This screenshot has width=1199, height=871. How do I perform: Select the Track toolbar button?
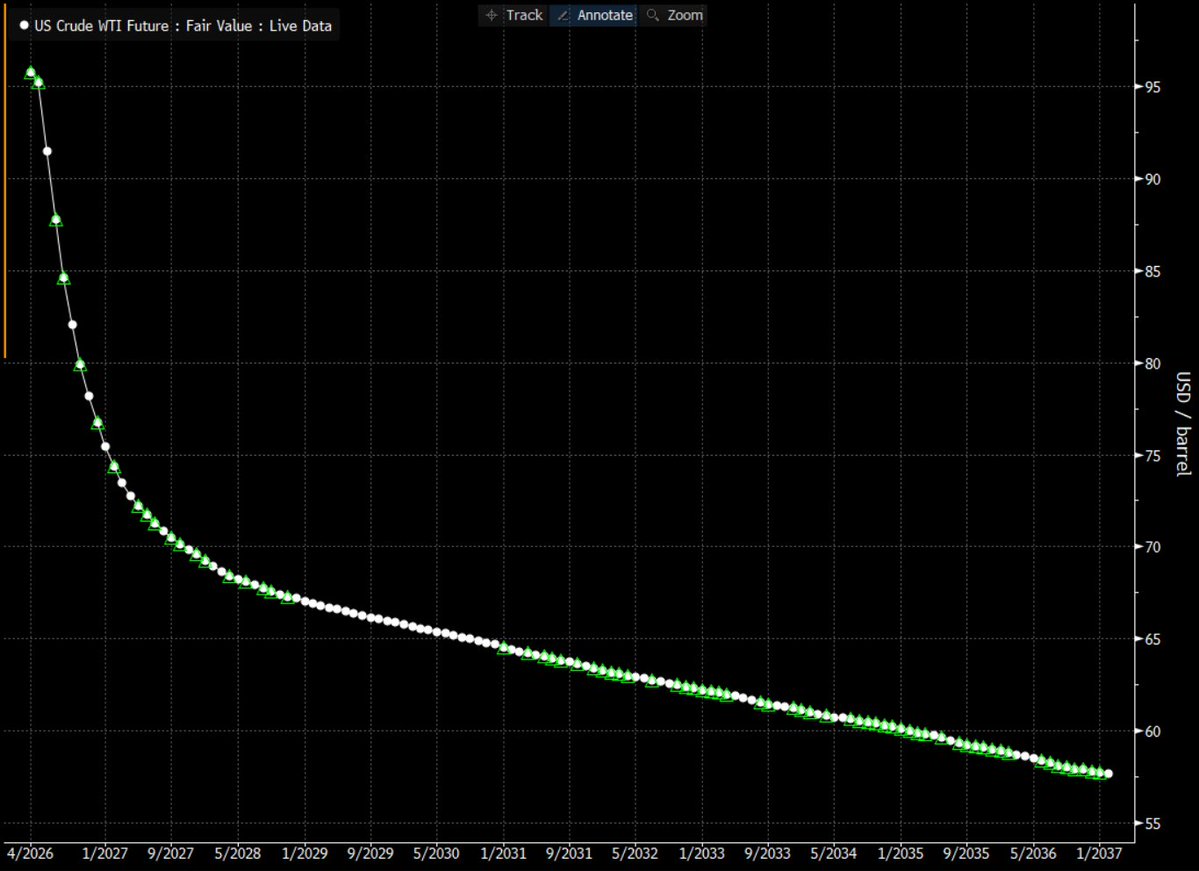point(514,15)
